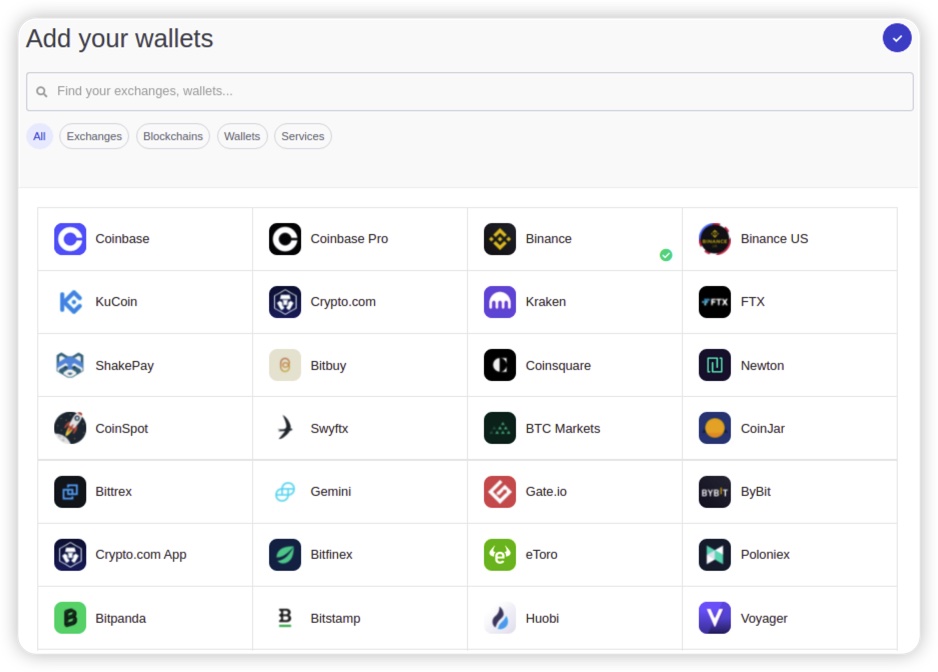
Task: Click the wallet search input field
Action: click(x=470, y=91)
